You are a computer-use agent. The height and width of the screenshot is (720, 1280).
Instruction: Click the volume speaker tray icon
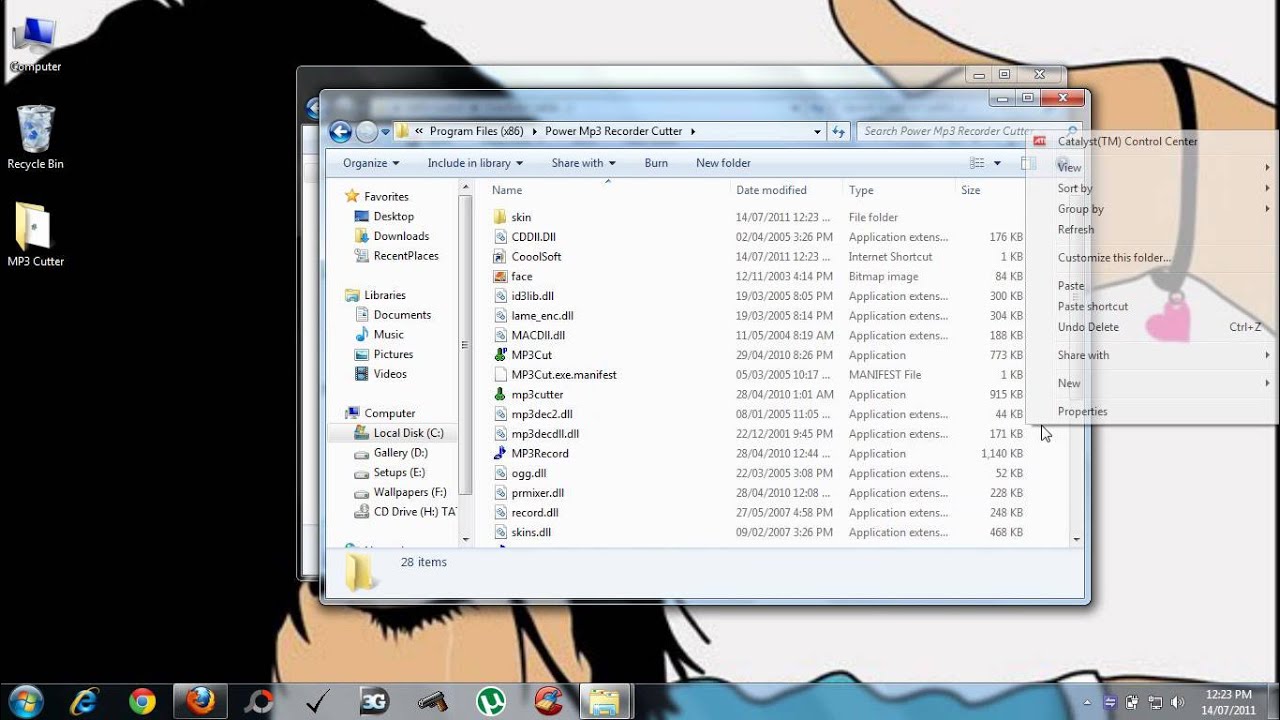[x=1178, y=702]
